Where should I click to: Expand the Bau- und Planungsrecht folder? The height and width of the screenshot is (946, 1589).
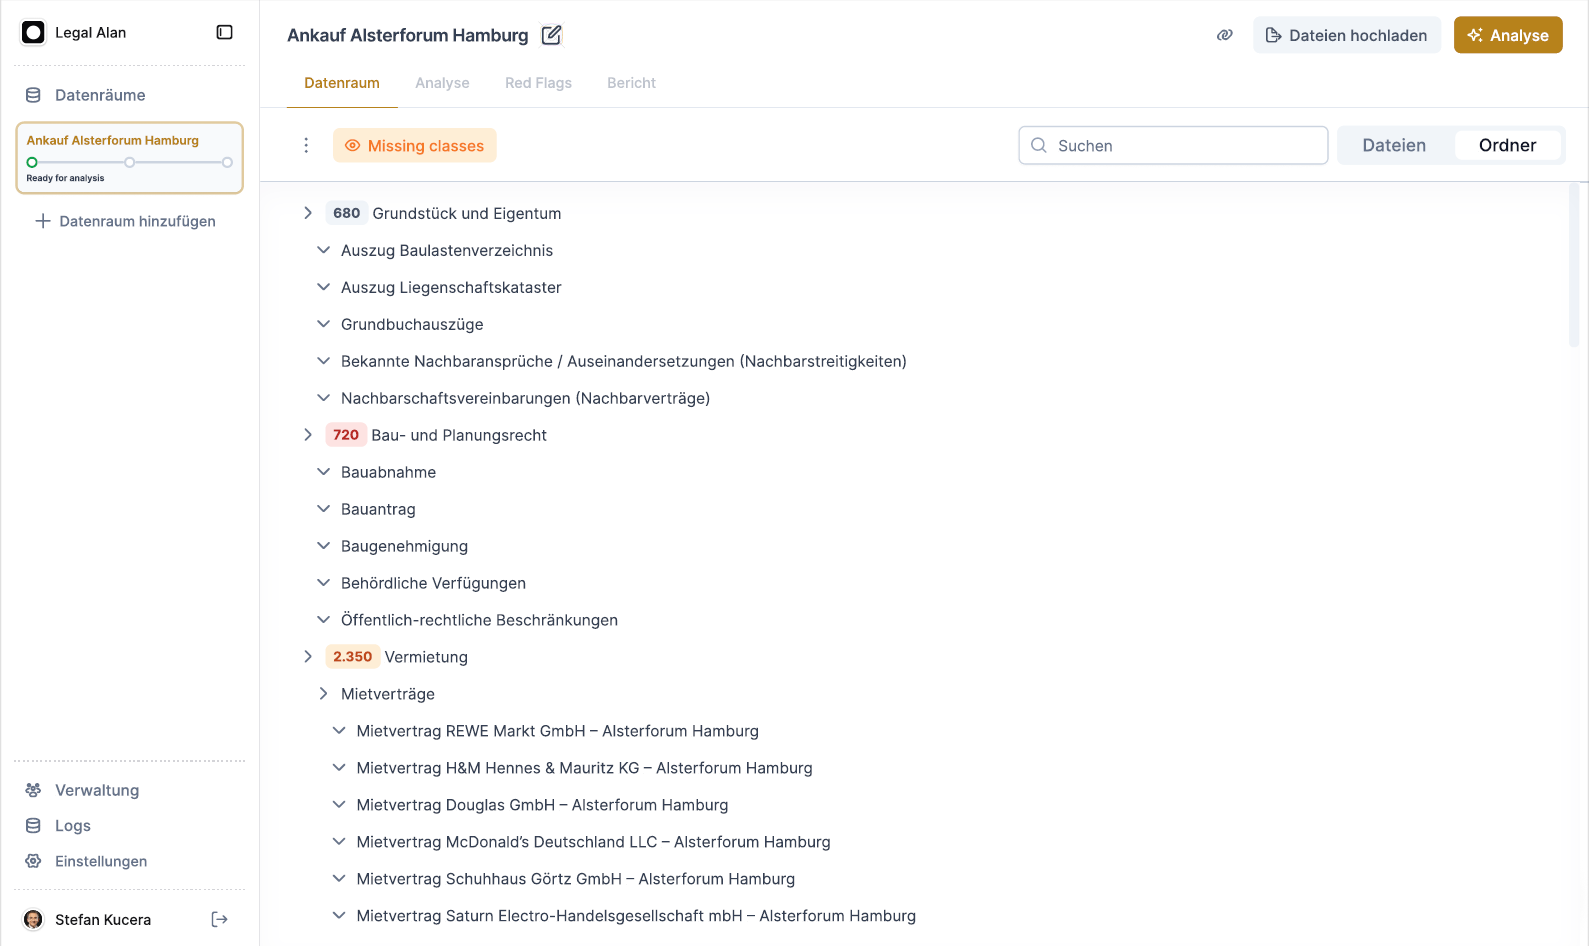point(308,435)
